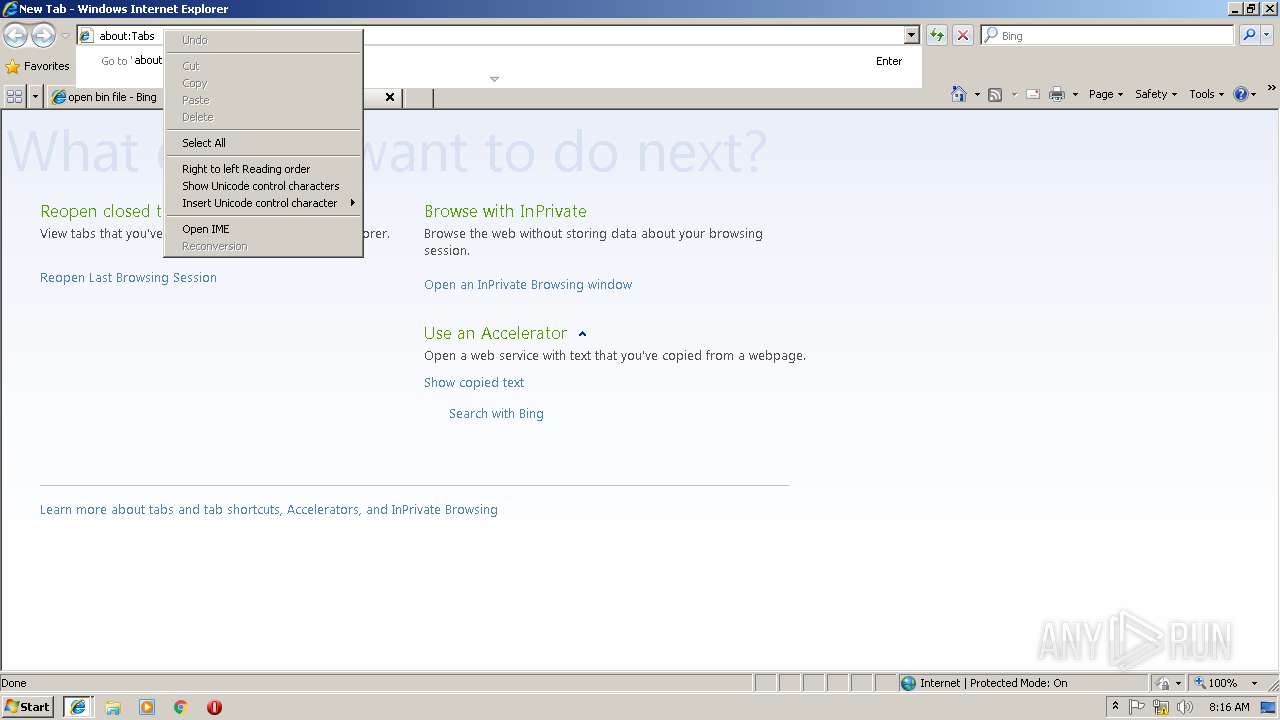Click the Browse with InPrivate heading
This screenshot has height=720, width=1280.
click(505, 211)
